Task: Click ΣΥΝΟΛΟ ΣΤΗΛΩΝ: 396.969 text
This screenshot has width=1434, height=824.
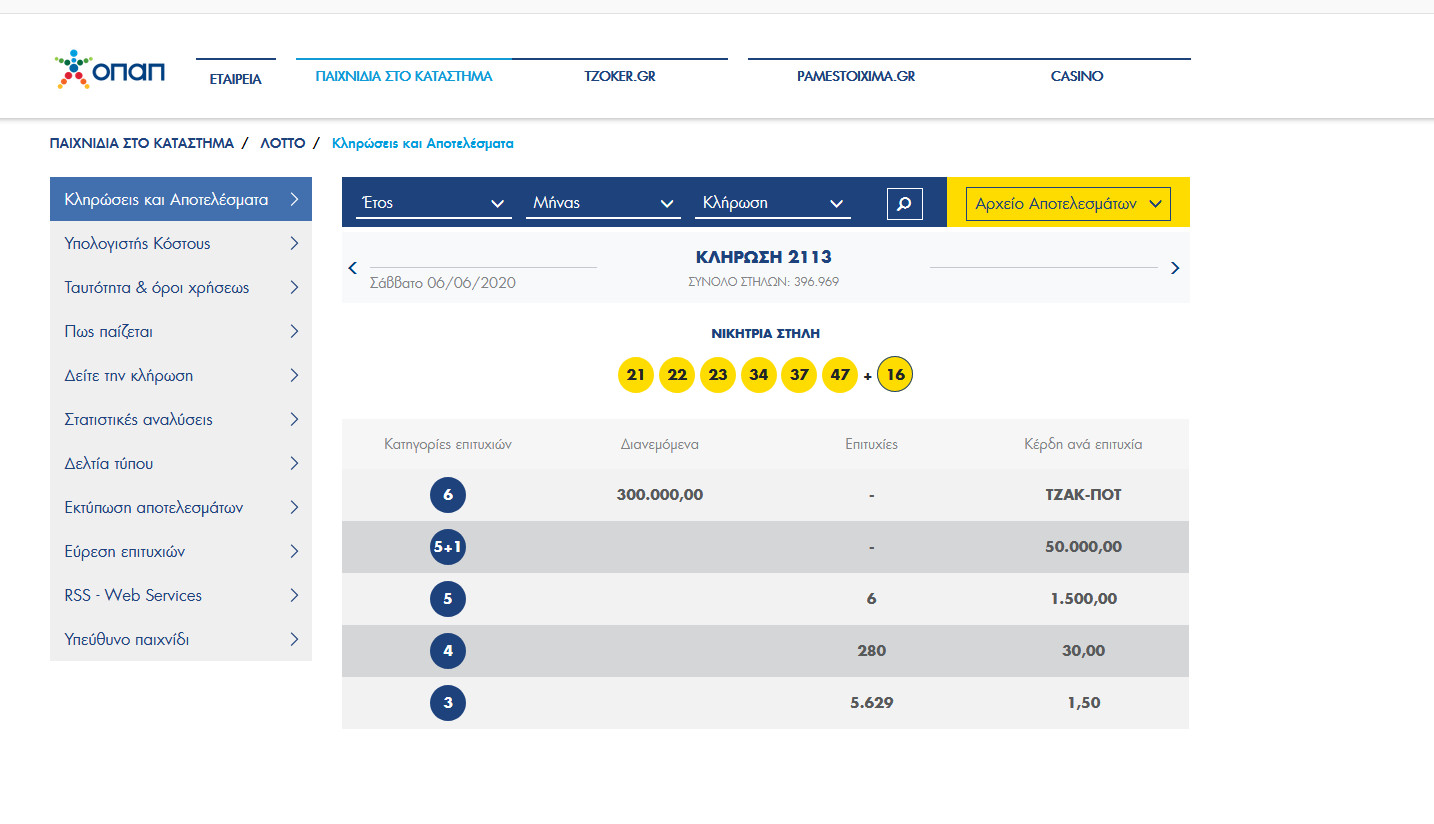Action: (x=764, y=282)
